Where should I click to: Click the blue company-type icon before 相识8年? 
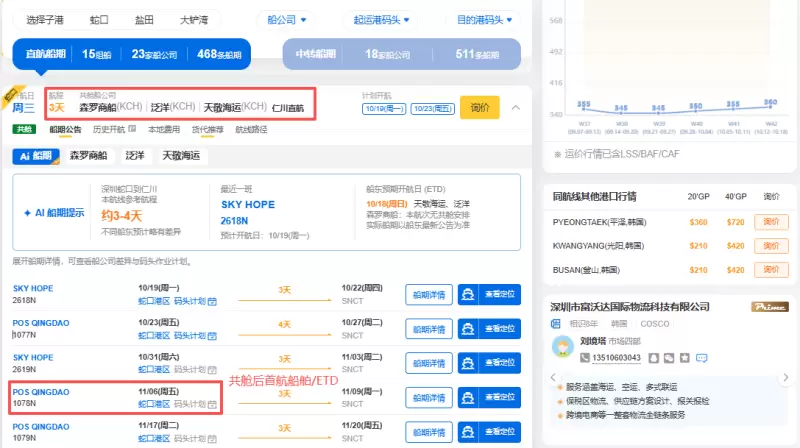556,324
